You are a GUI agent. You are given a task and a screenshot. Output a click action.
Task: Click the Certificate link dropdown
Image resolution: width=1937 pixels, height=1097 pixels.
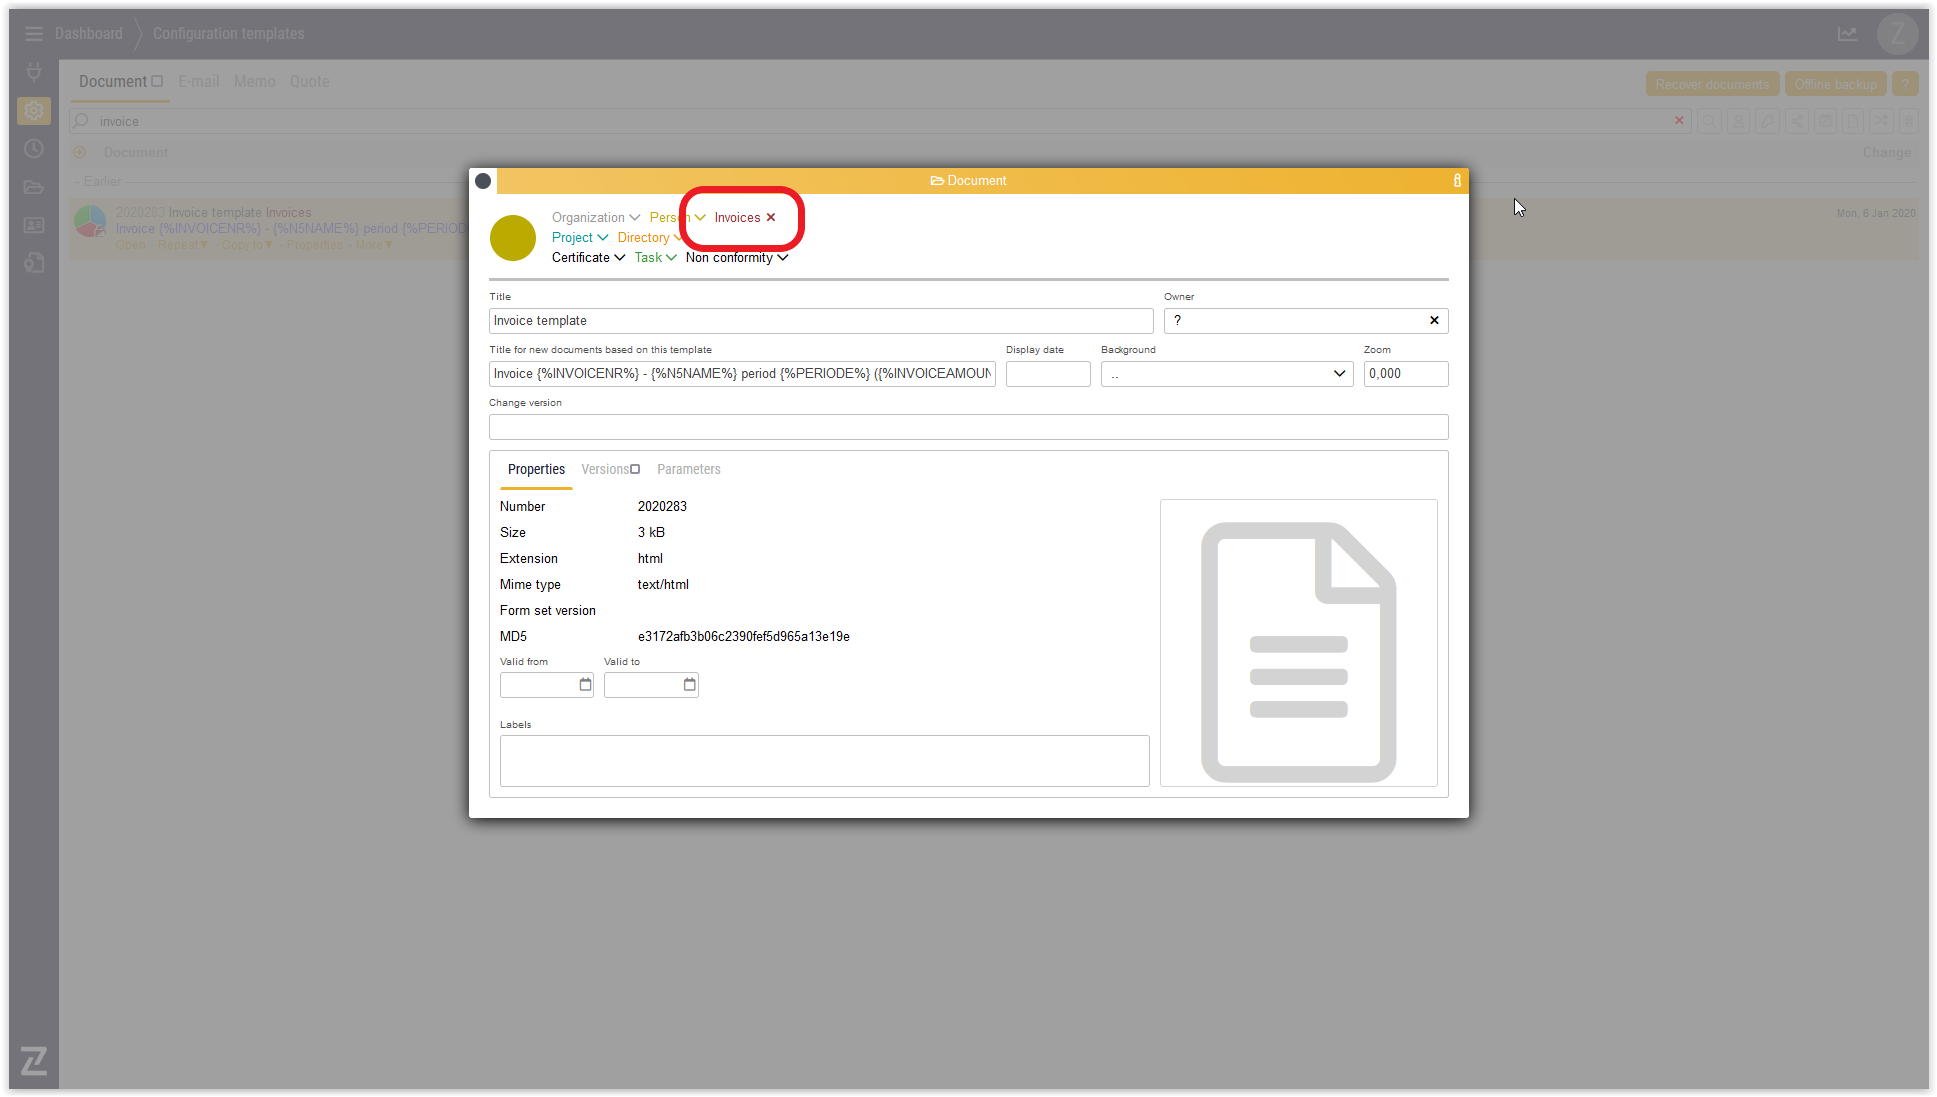588,258
